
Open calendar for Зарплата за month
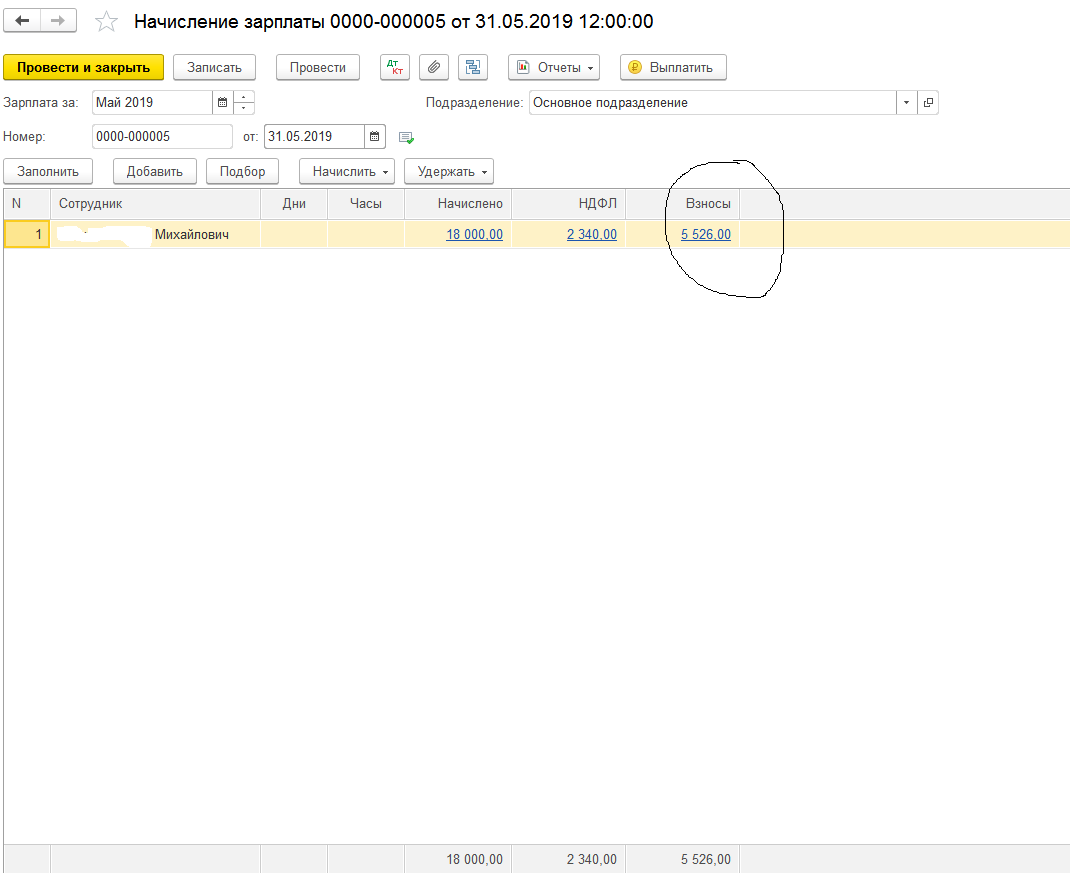[222, 102]
